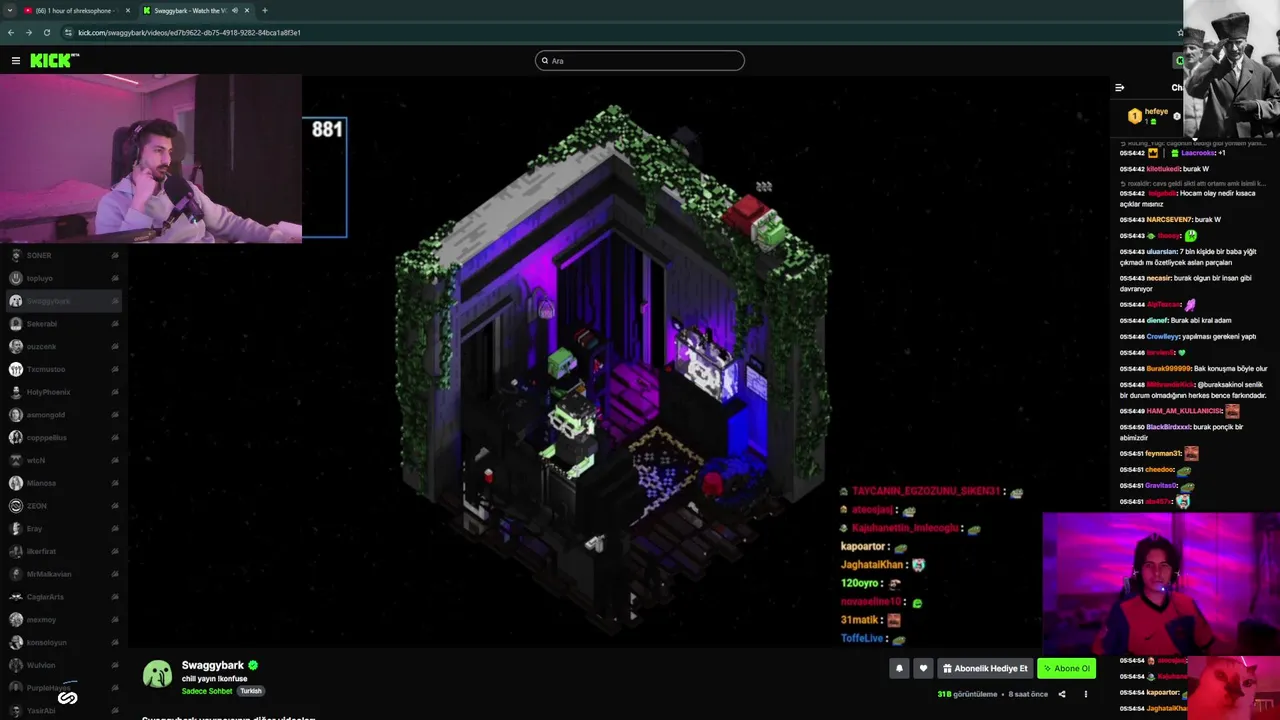Toggle notification bell for Swaggybark

pyautogui.click(x=899, y=668)
